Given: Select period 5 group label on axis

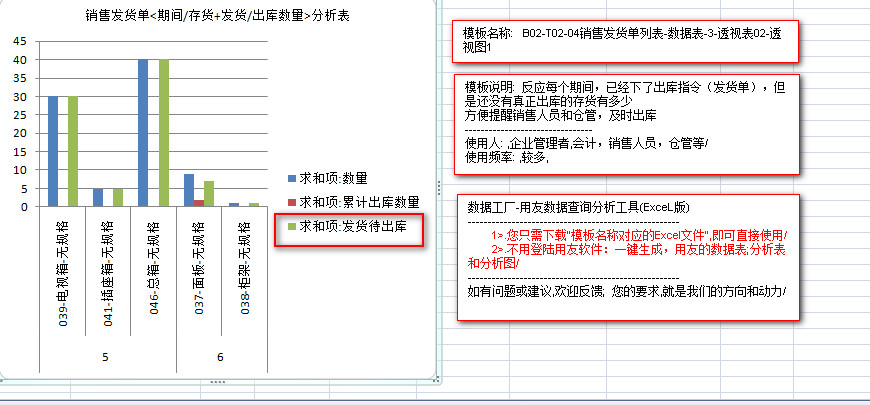Looking at the screenshot, I should point(107,356).
